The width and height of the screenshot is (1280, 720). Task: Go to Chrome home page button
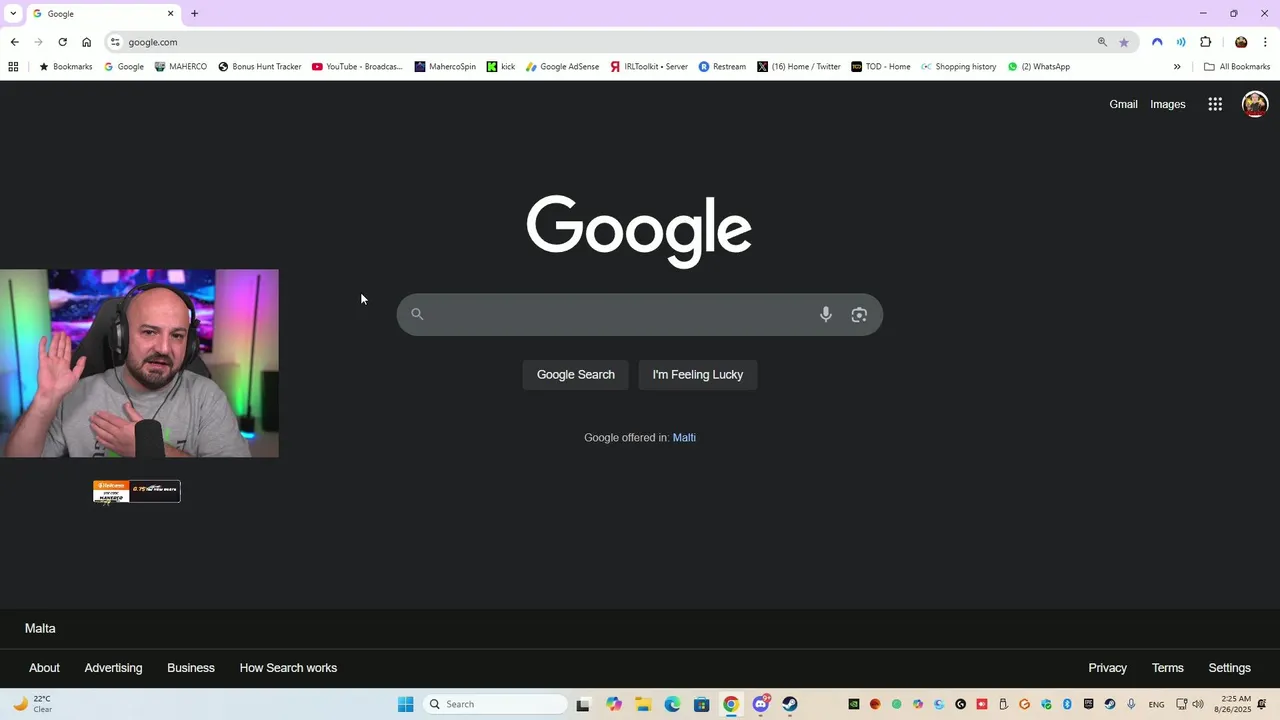coord(86,42)
